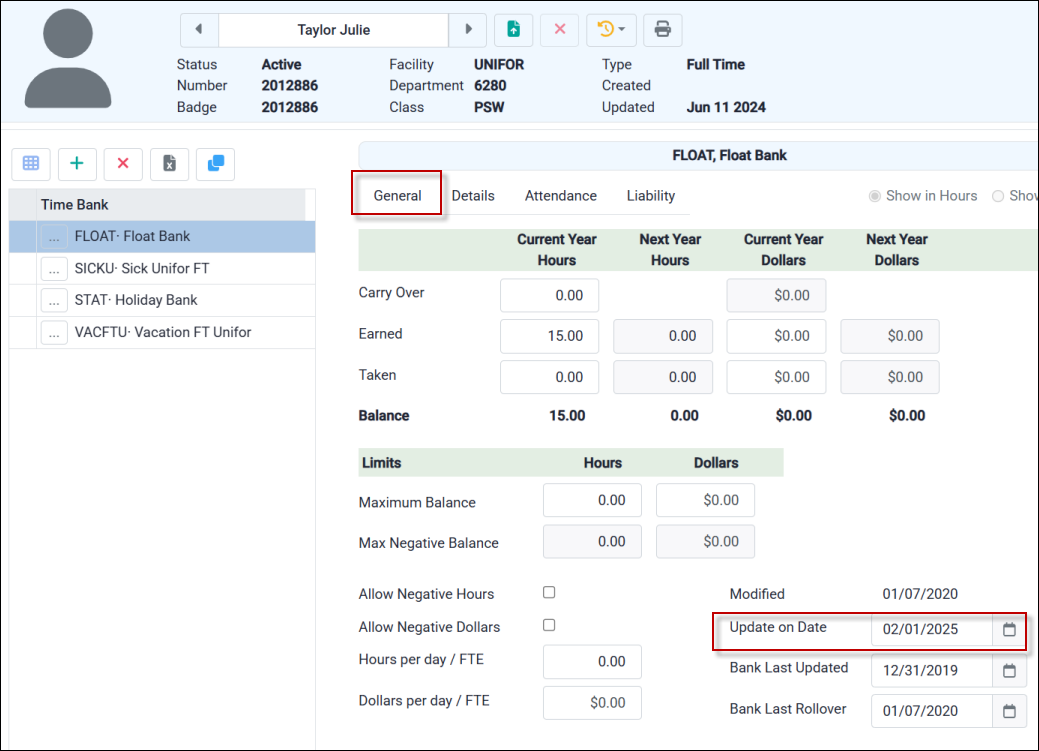Open calendar picker for Update on Date
The image size is (1039, 751).
pyautogui.click(x=1009, y=630)
